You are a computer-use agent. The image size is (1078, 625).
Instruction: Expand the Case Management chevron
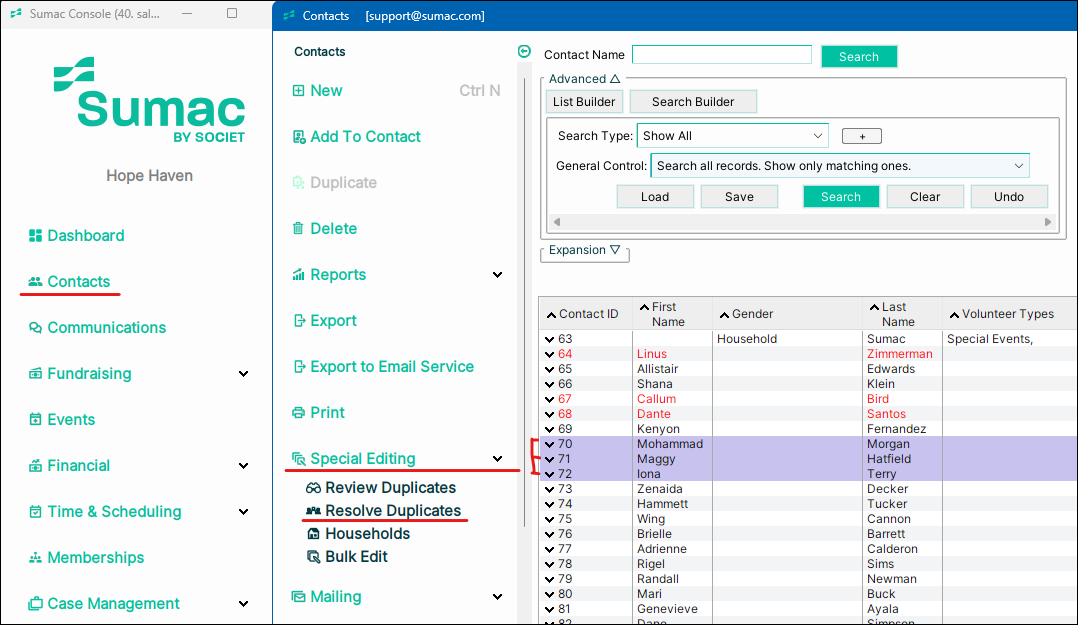(243, 604)
